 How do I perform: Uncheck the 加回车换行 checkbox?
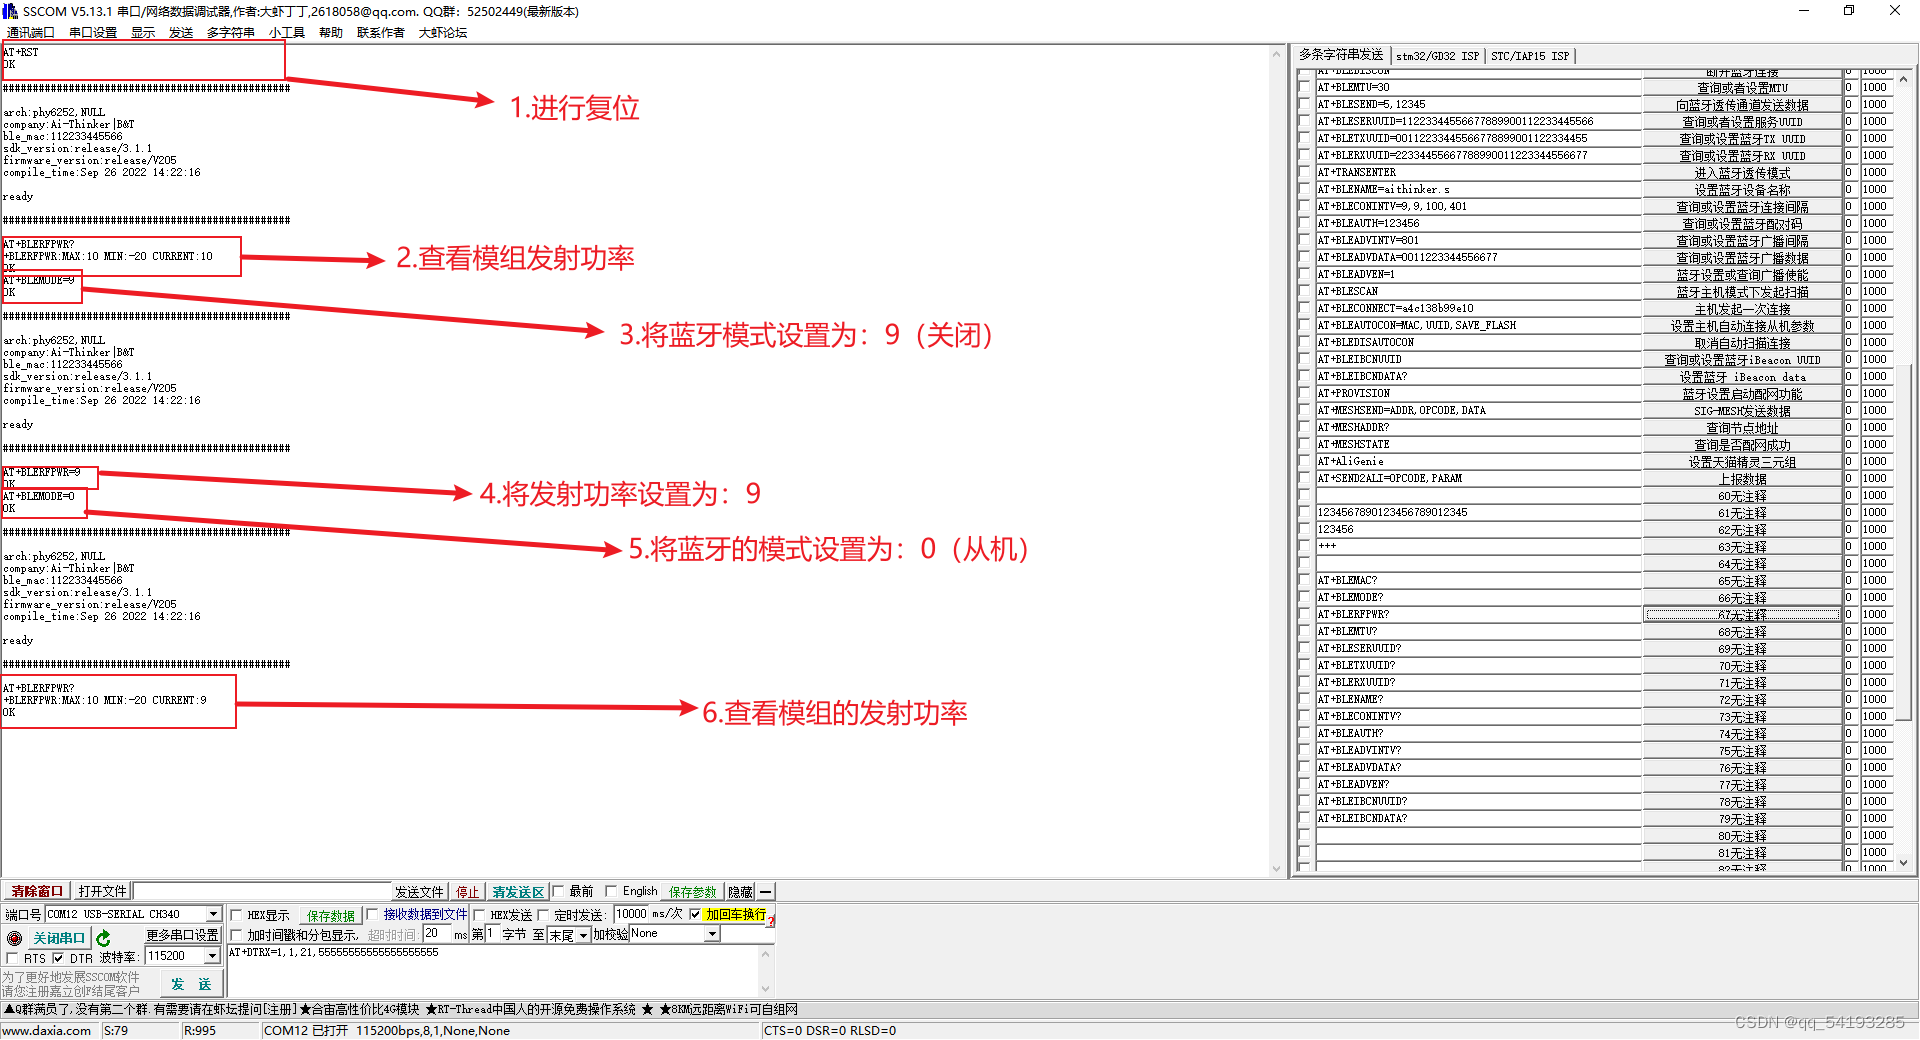click(696, 914)
